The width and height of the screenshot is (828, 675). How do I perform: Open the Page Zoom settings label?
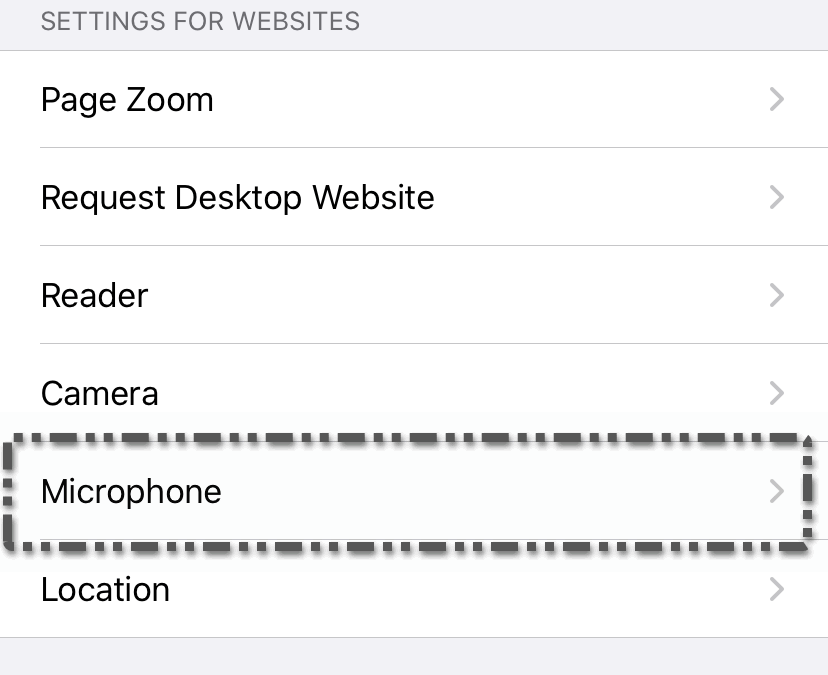click(x=127, y=100)
